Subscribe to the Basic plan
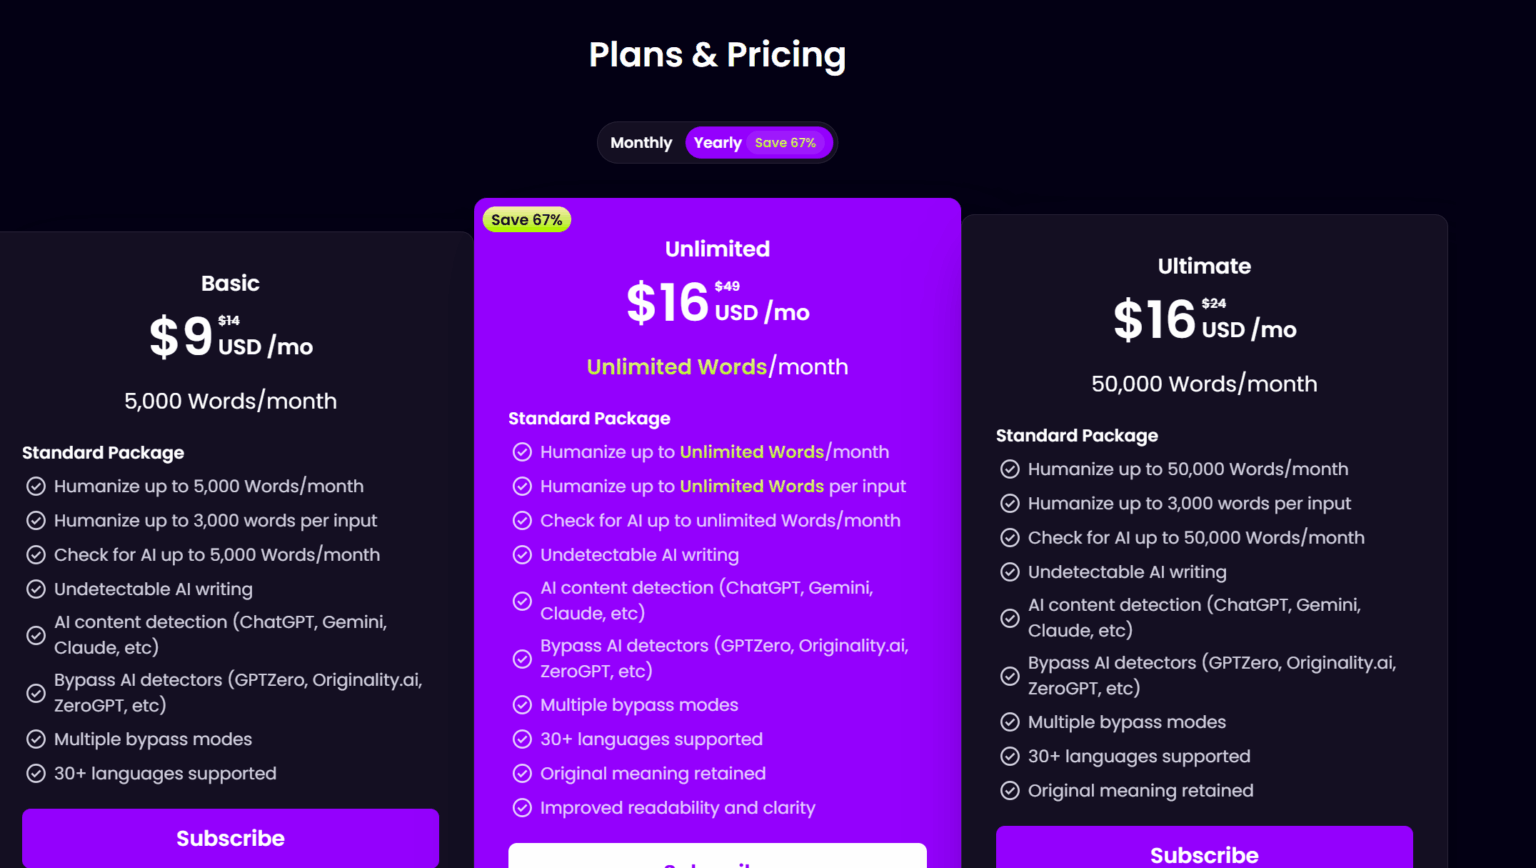 click(230, 838)
